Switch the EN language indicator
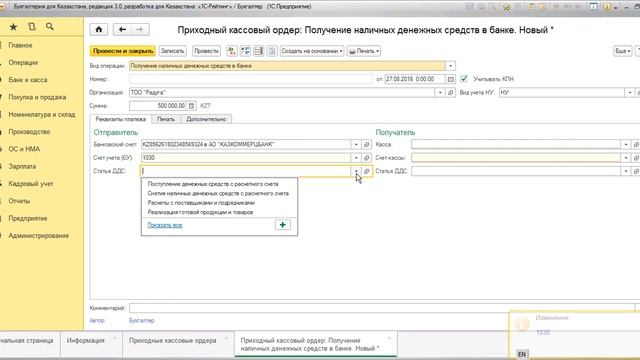Viewport: 640px width, 360px height. click(522, 354)
